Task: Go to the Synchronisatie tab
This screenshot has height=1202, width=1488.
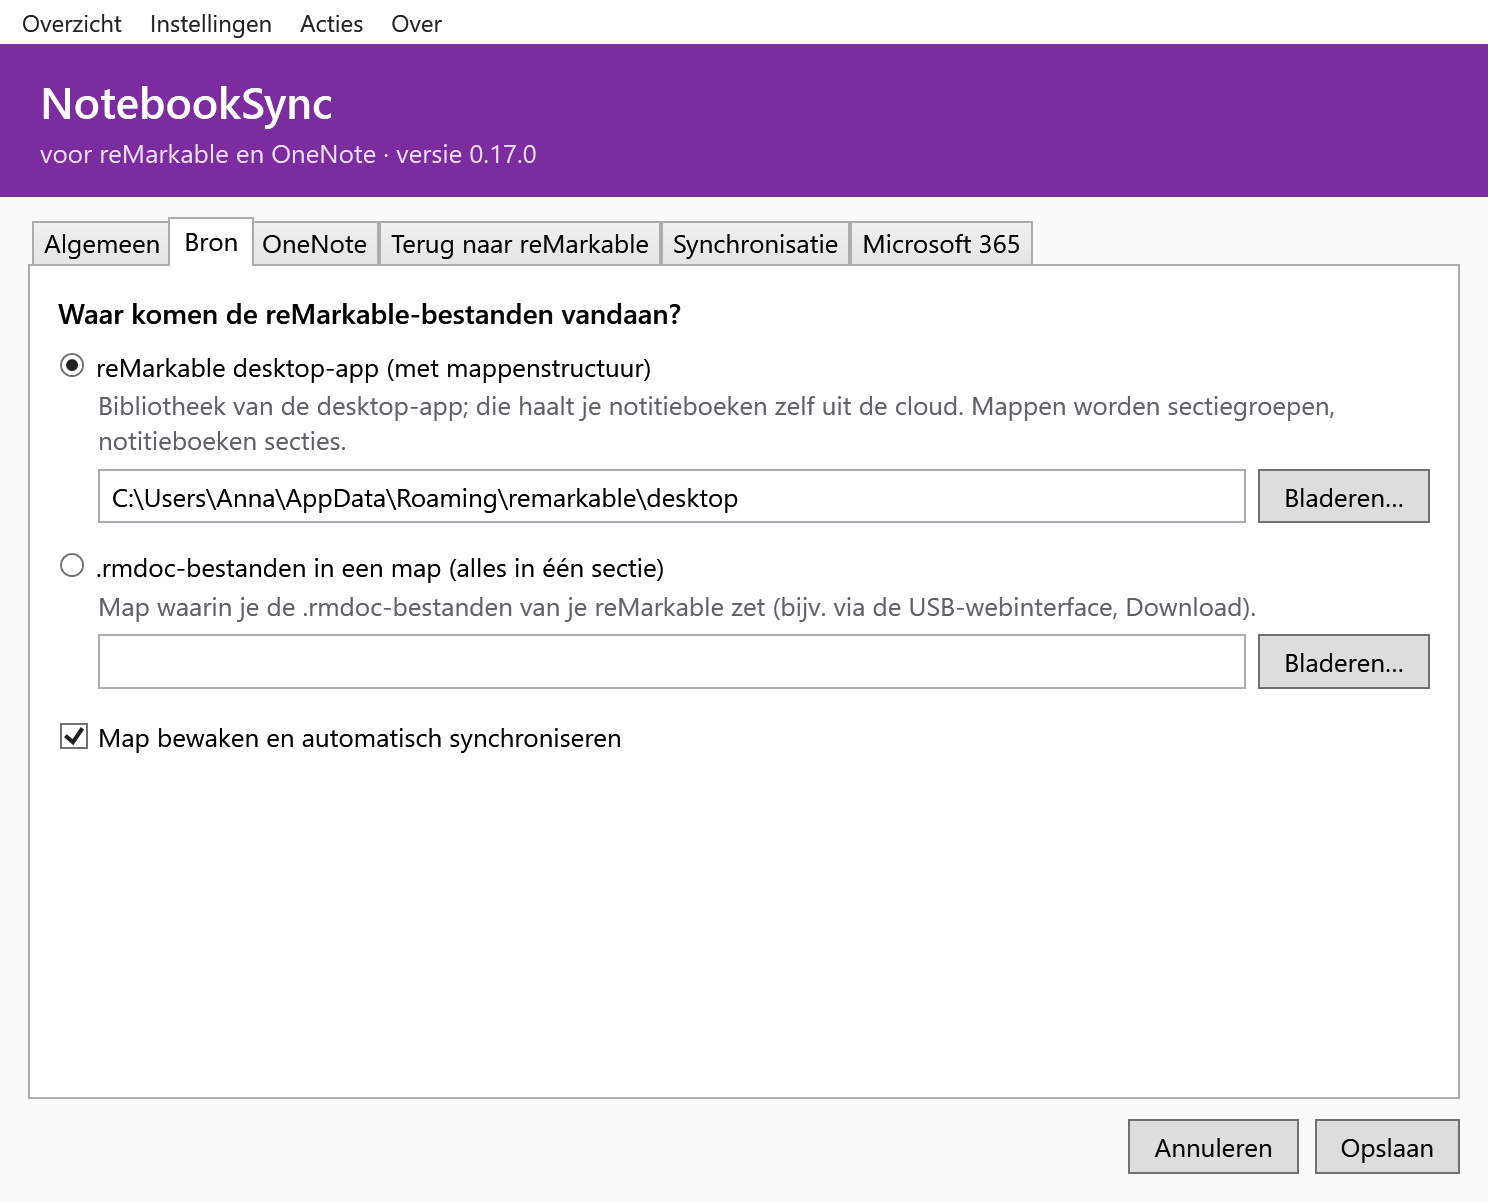Action: coord(755,244)
